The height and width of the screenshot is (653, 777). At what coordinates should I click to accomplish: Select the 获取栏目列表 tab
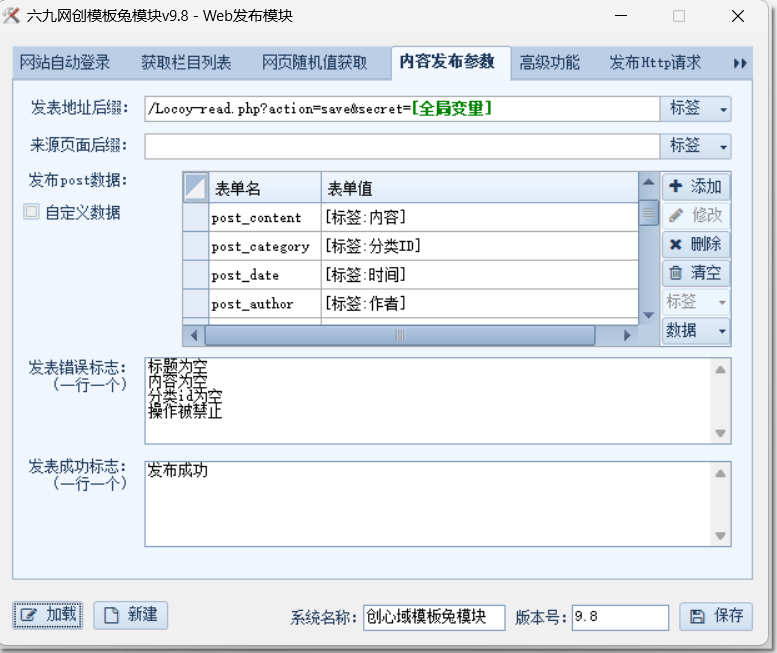tap(186, 63)
